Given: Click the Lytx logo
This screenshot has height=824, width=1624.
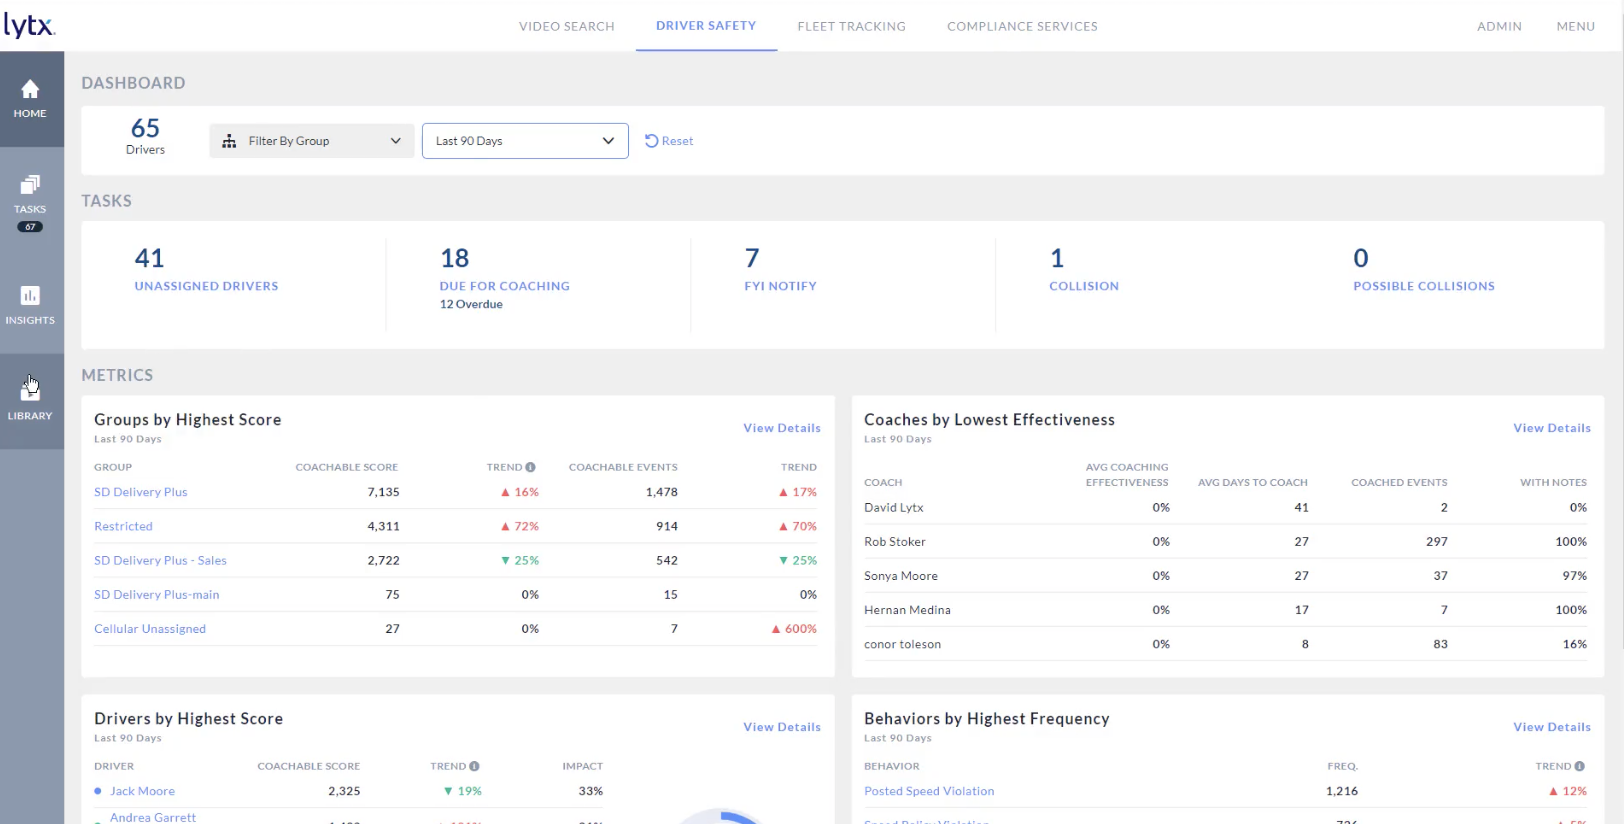Looking at the screenshot, I should pyautogui.click(x=29, y=26).
